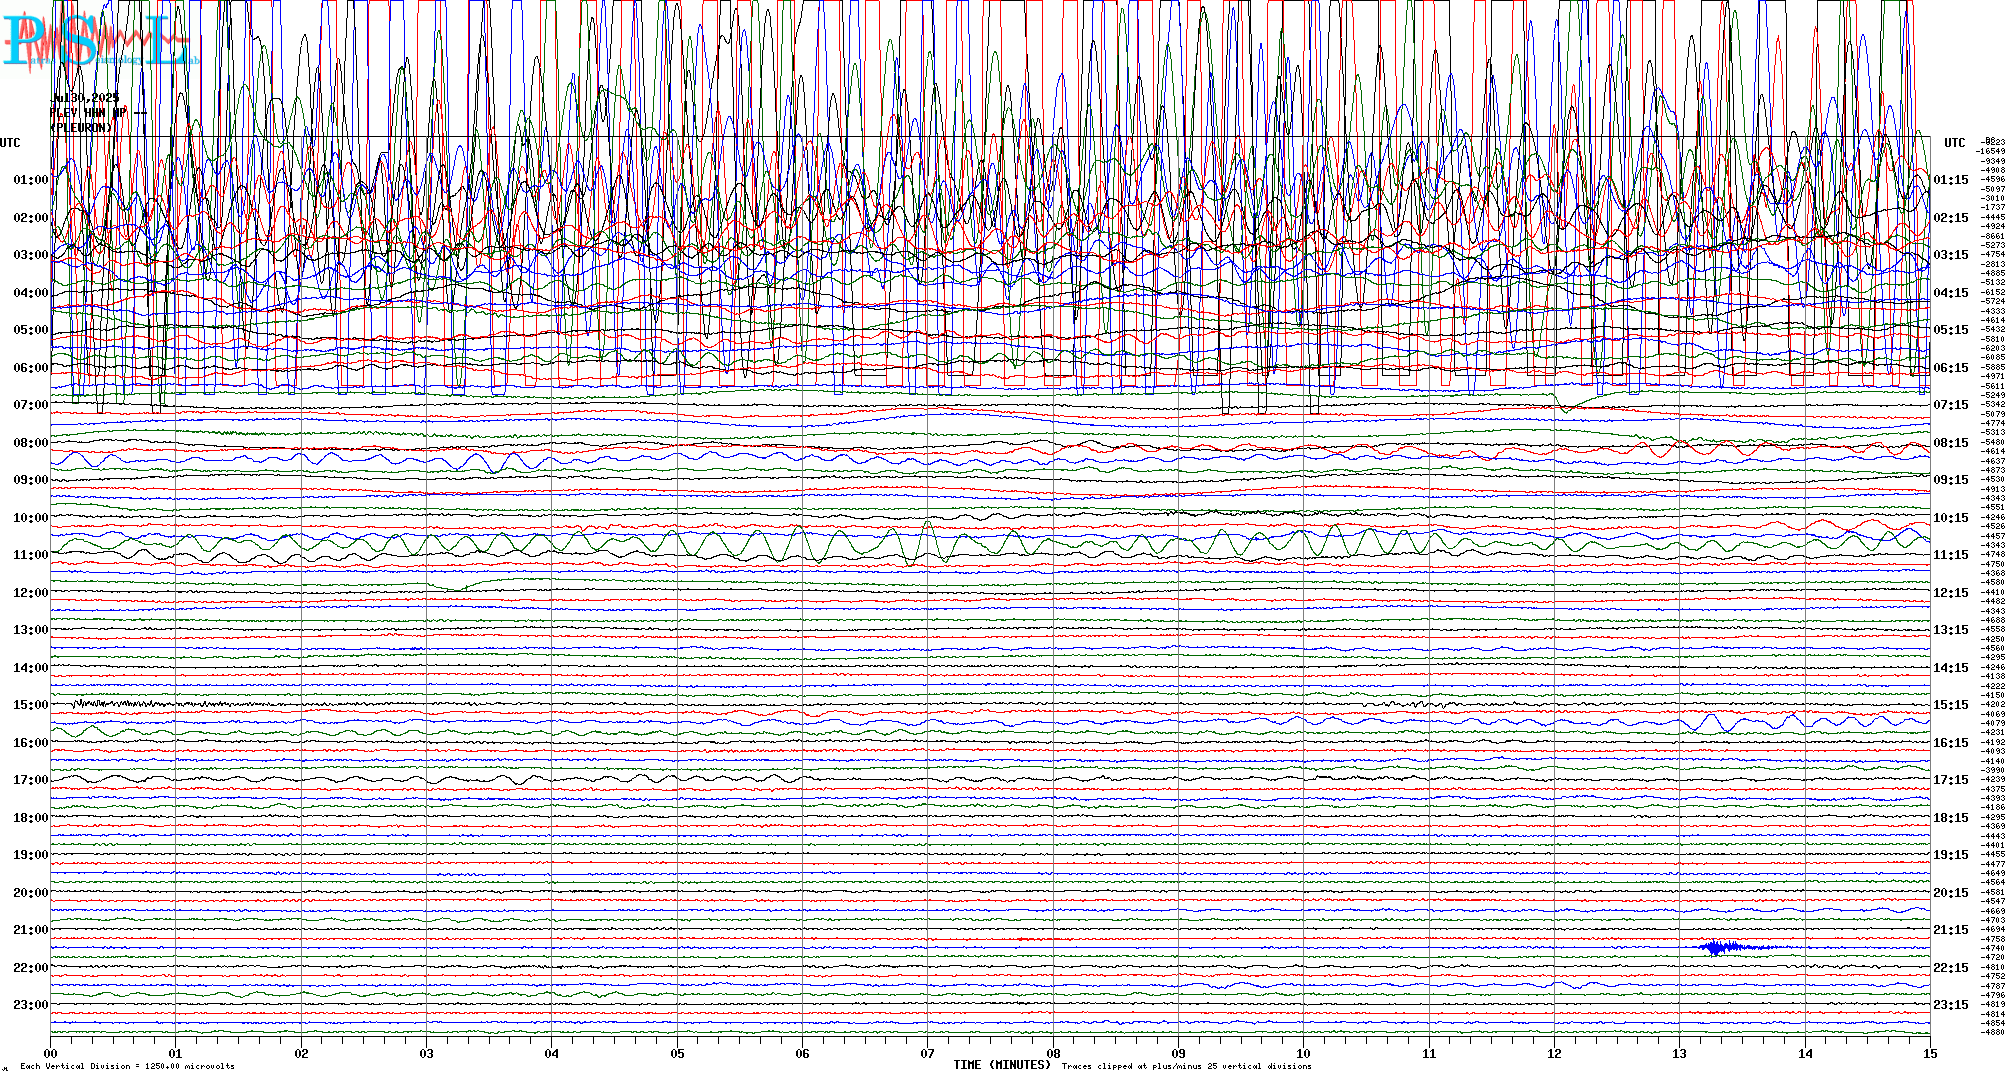
Task: Click the 13:15 end-time label
Action: click(1951, 631)
